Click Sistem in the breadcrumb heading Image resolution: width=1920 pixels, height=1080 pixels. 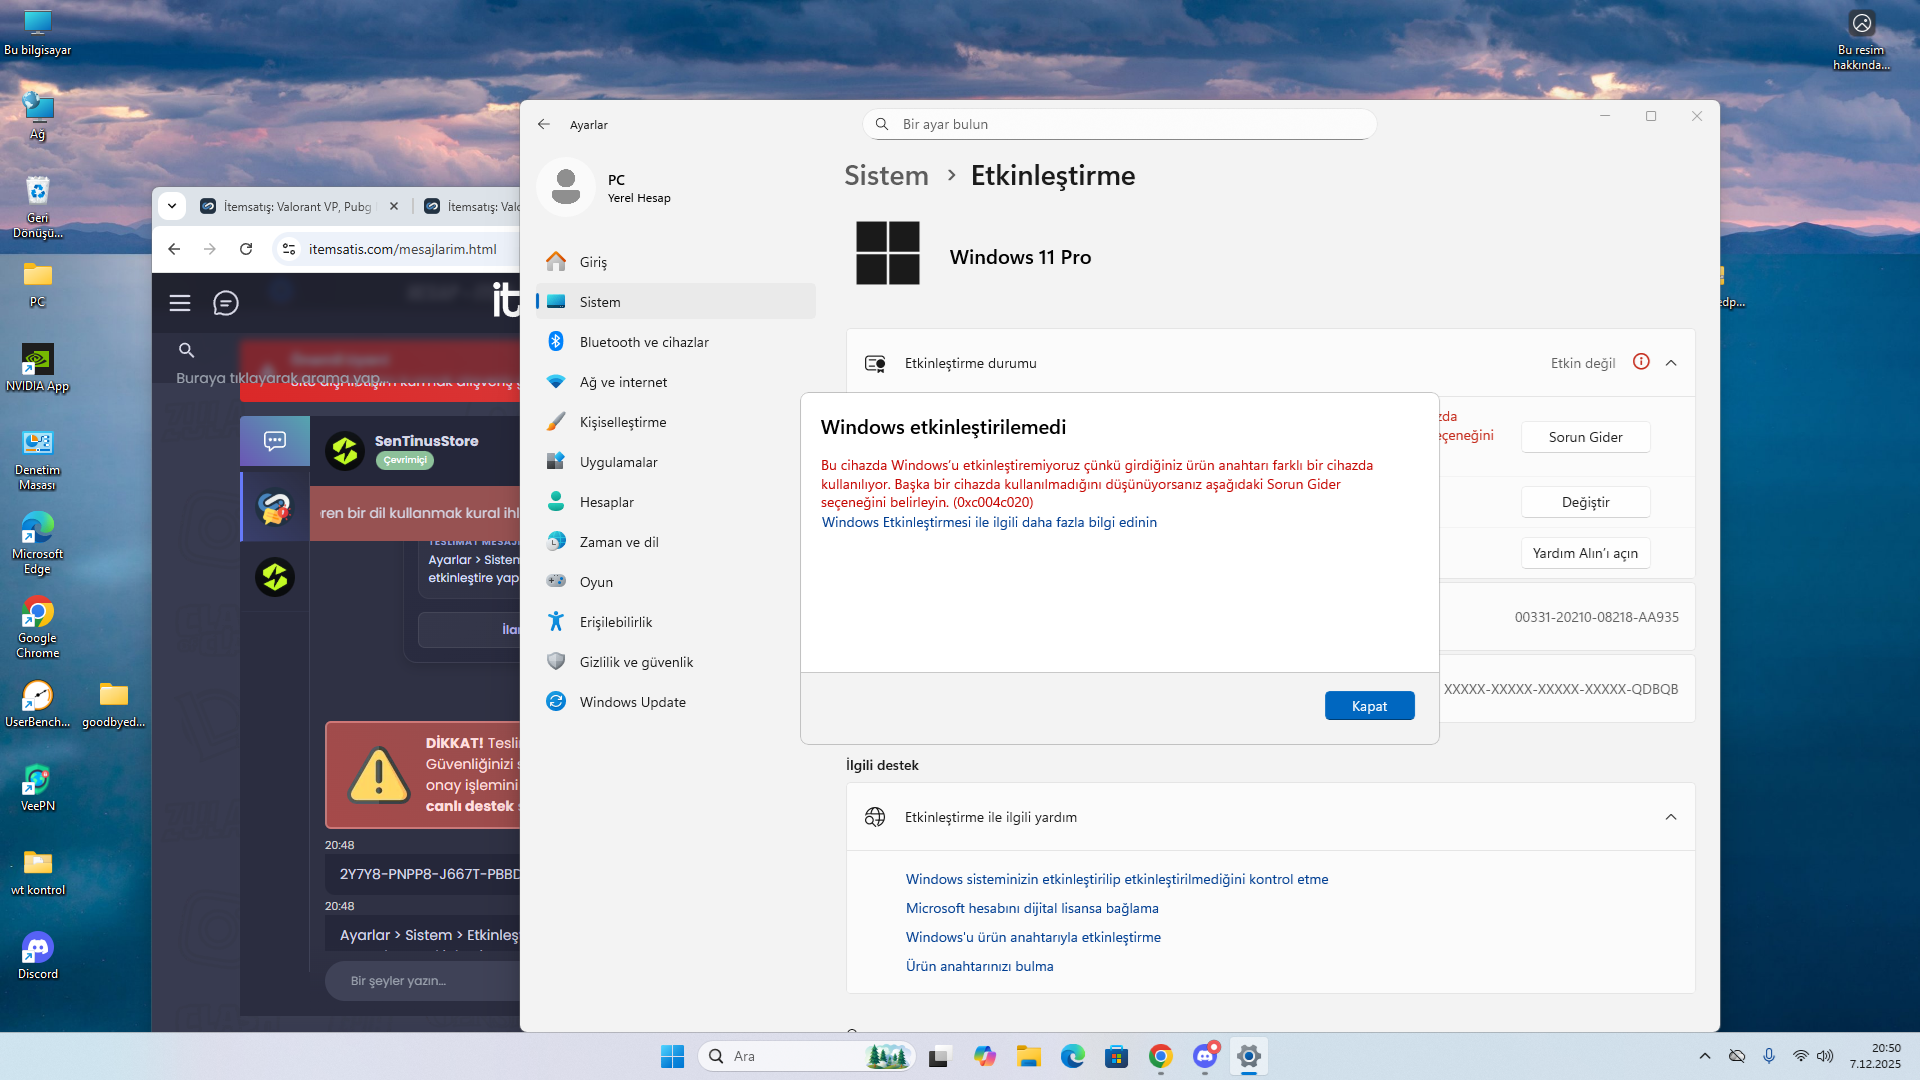point(886,176)
